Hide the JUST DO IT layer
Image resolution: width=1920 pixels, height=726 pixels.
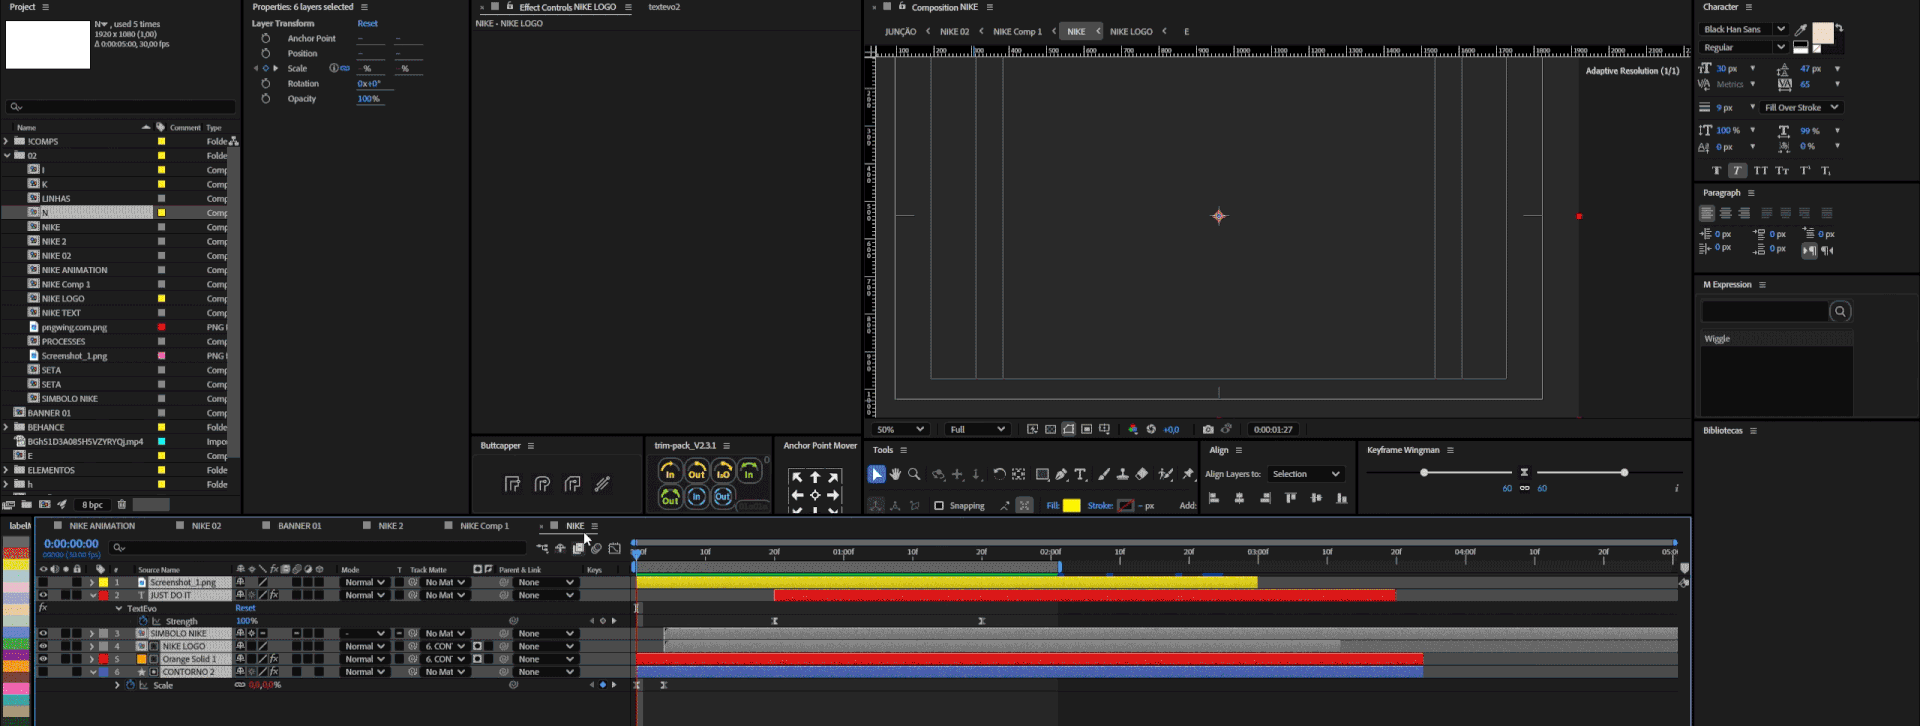(43, 595)
